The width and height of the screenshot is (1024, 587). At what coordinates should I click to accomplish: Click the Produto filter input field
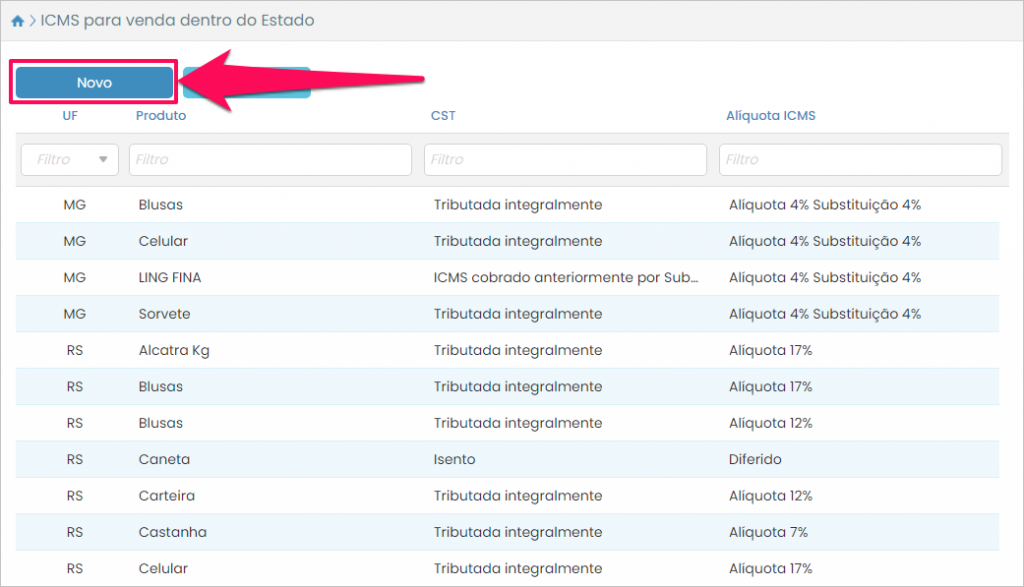point(270,160)
